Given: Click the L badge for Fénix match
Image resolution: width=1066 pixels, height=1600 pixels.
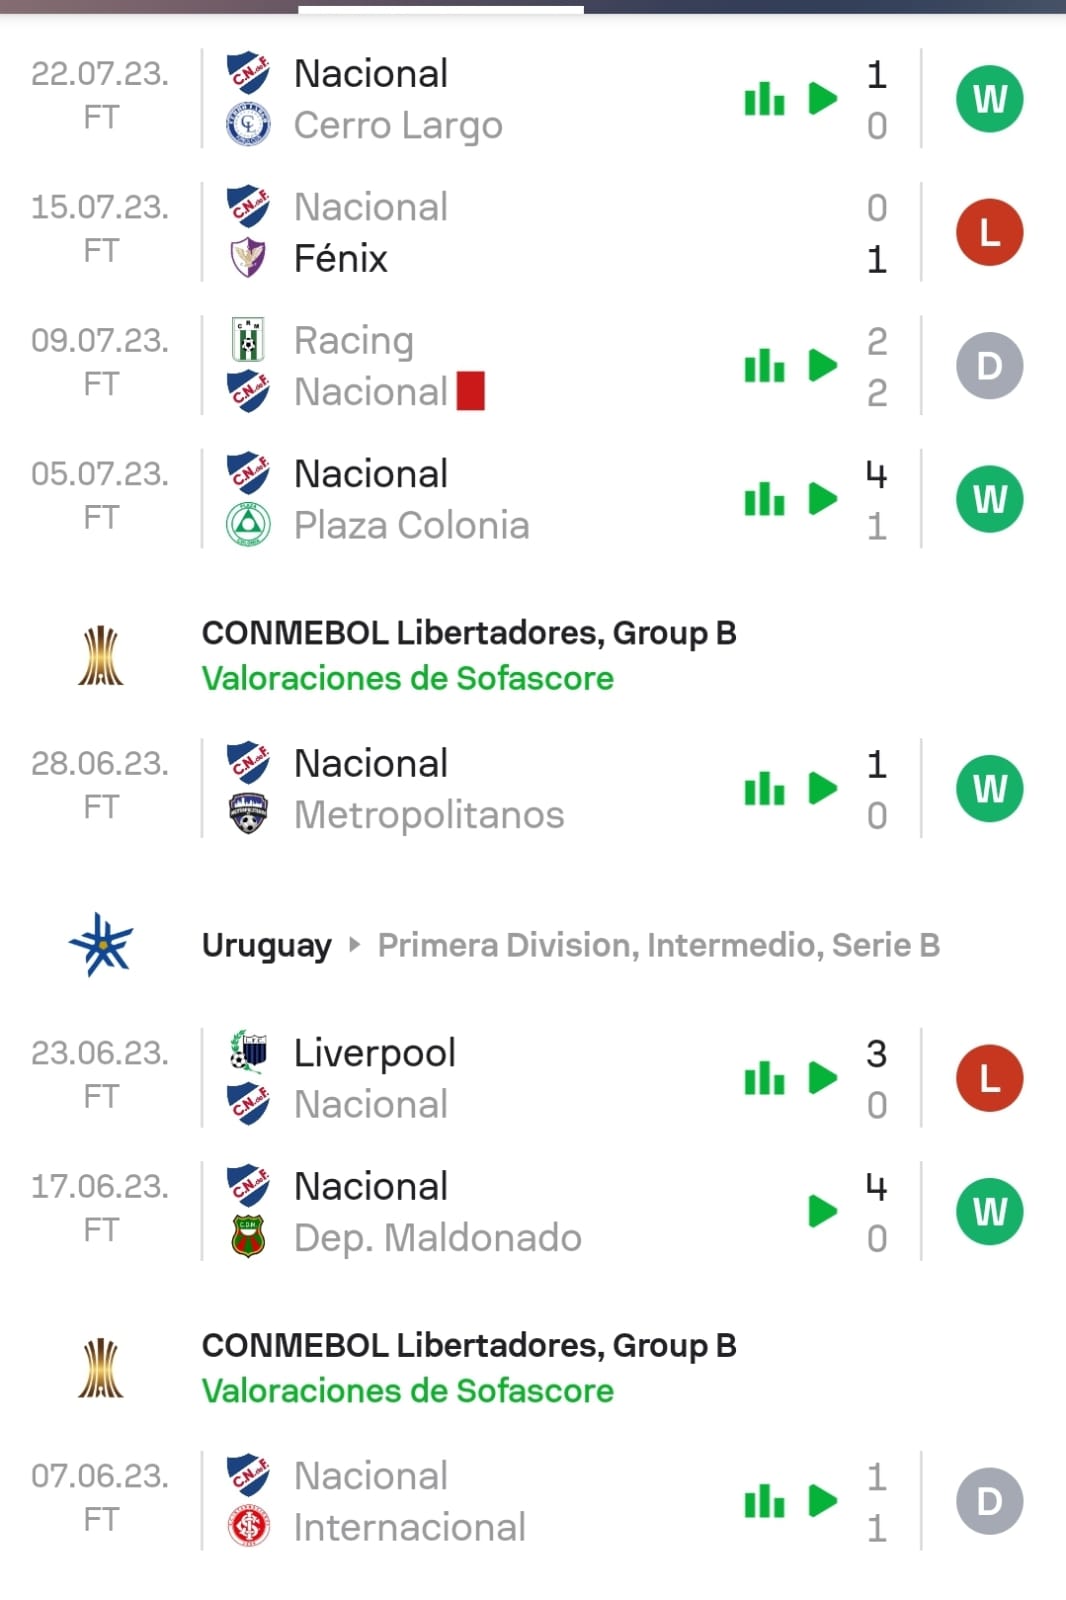Looking at the screenshot, I should click(x=989, y=232).
